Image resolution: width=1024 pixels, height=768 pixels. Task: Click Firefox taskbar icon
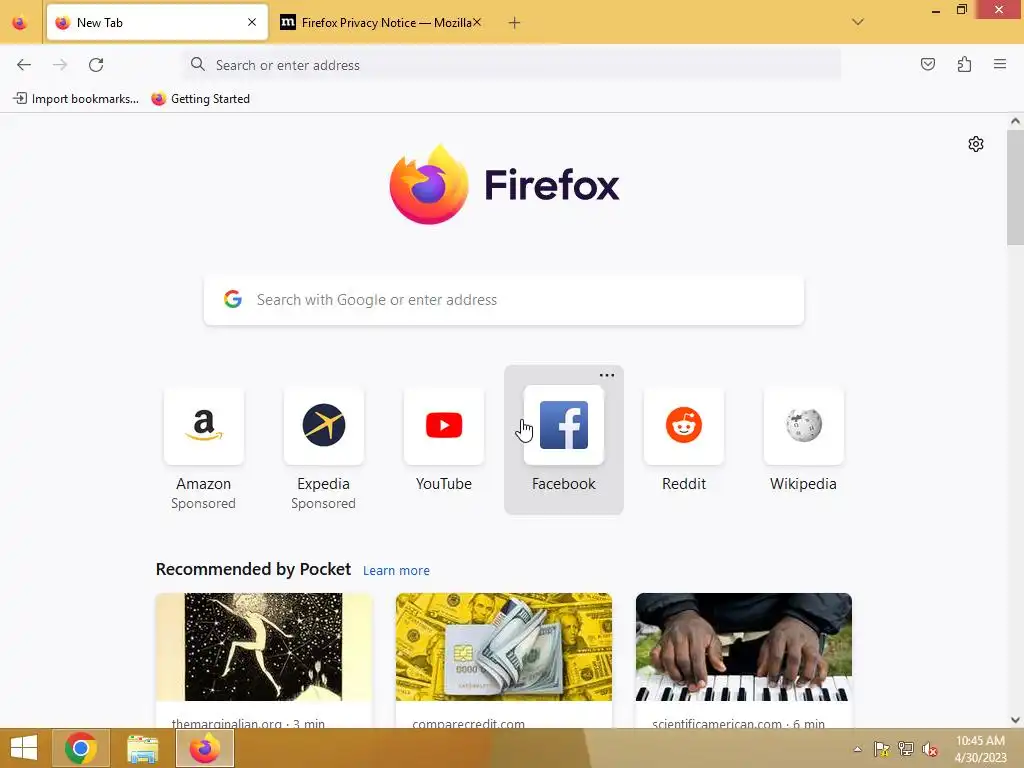(x=205, y=748)
